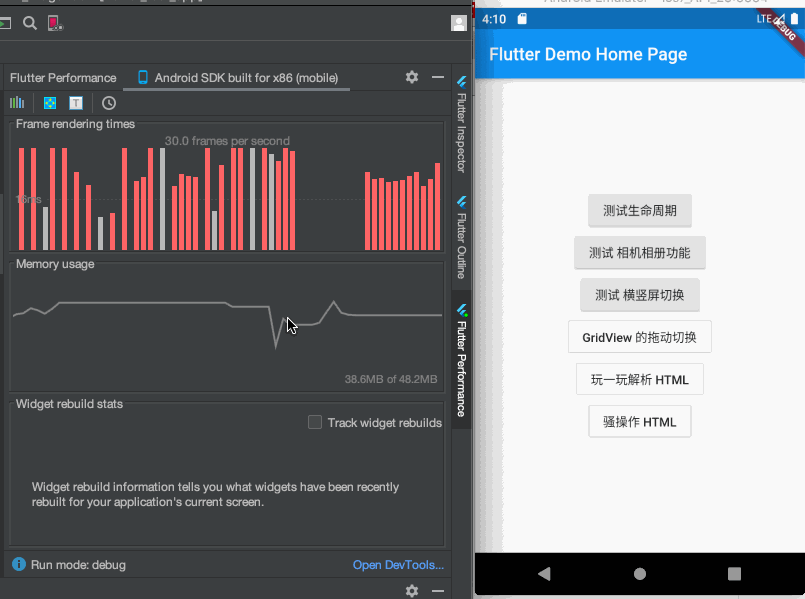Select the Android SDK built for x86 tab
The image size is (805, 599).
[x=237, y=78]
